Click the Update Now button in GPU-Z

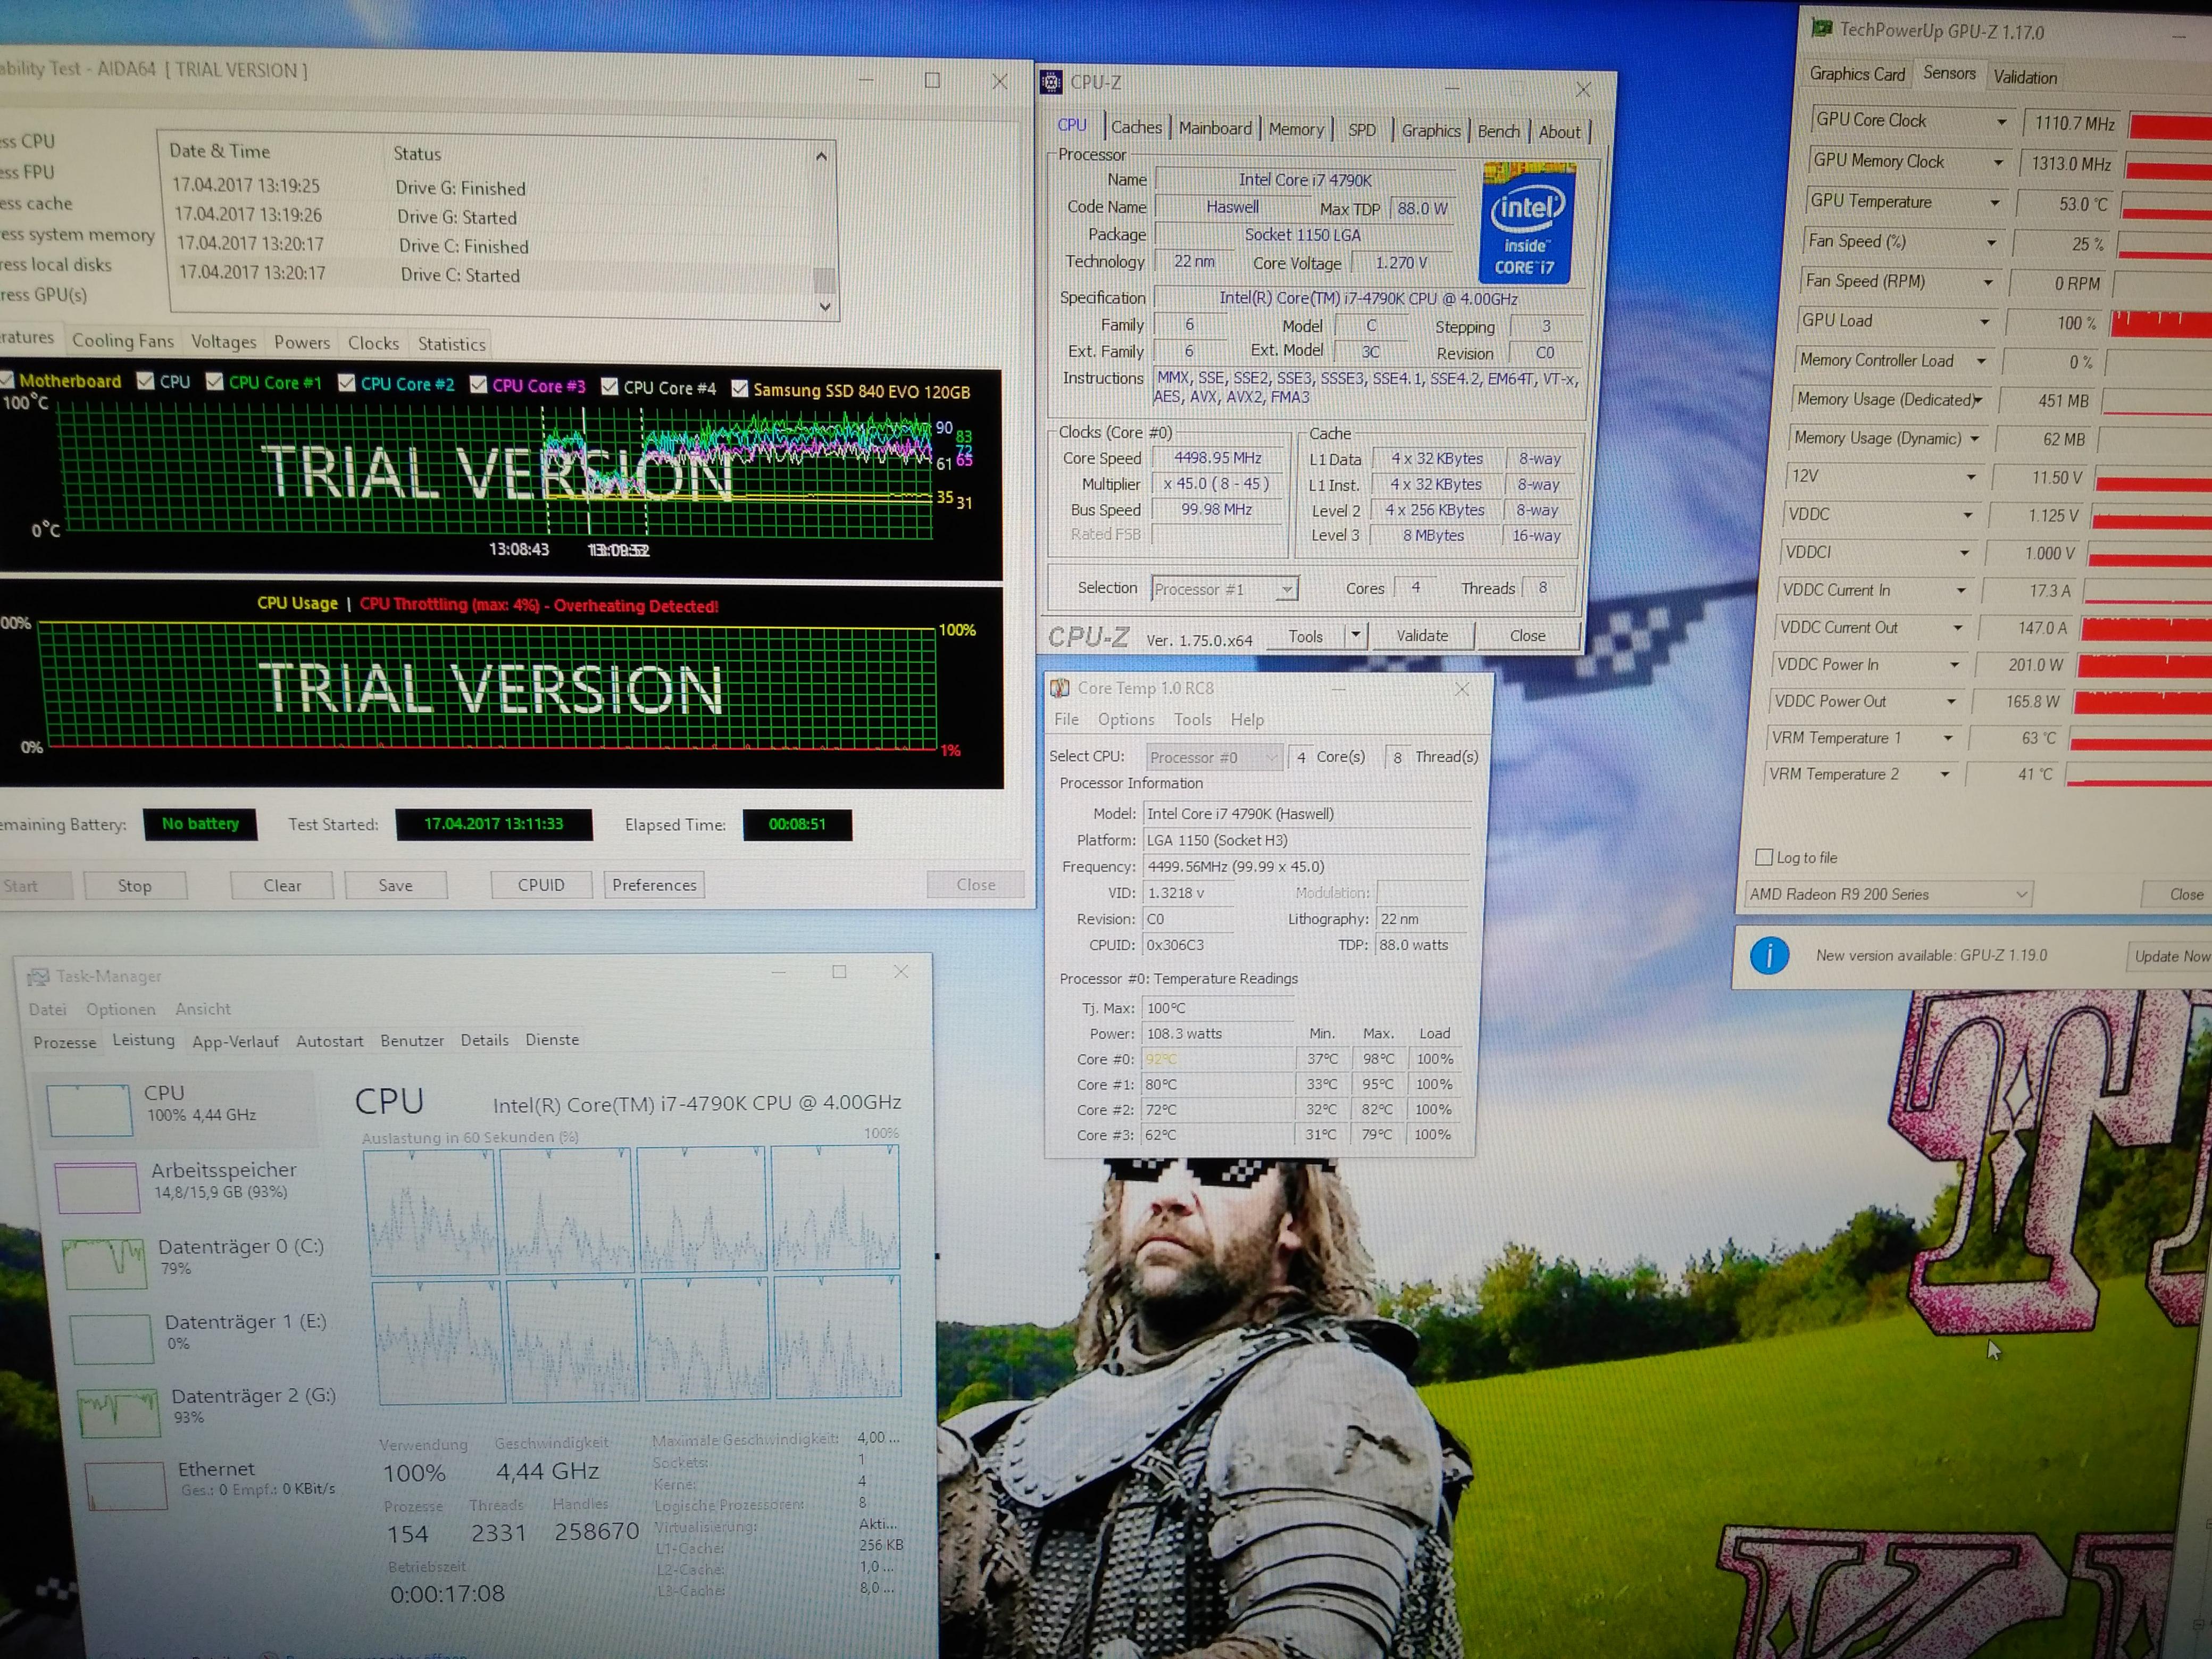2170,956
